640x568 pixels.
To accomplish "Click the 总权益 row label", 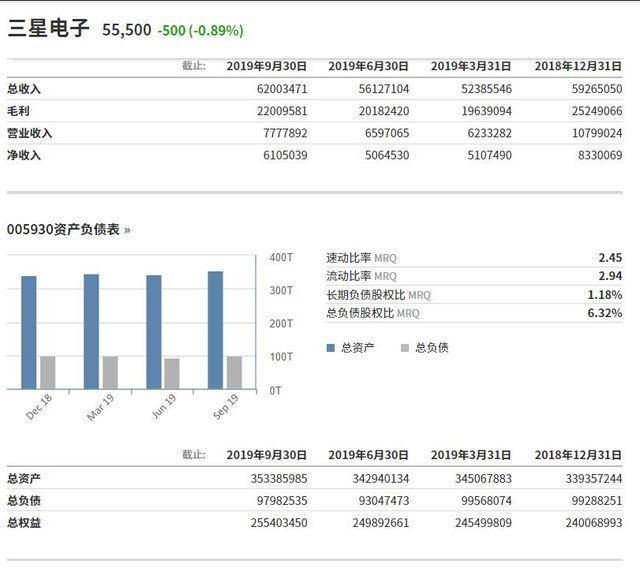I will [x=24, y=523].
